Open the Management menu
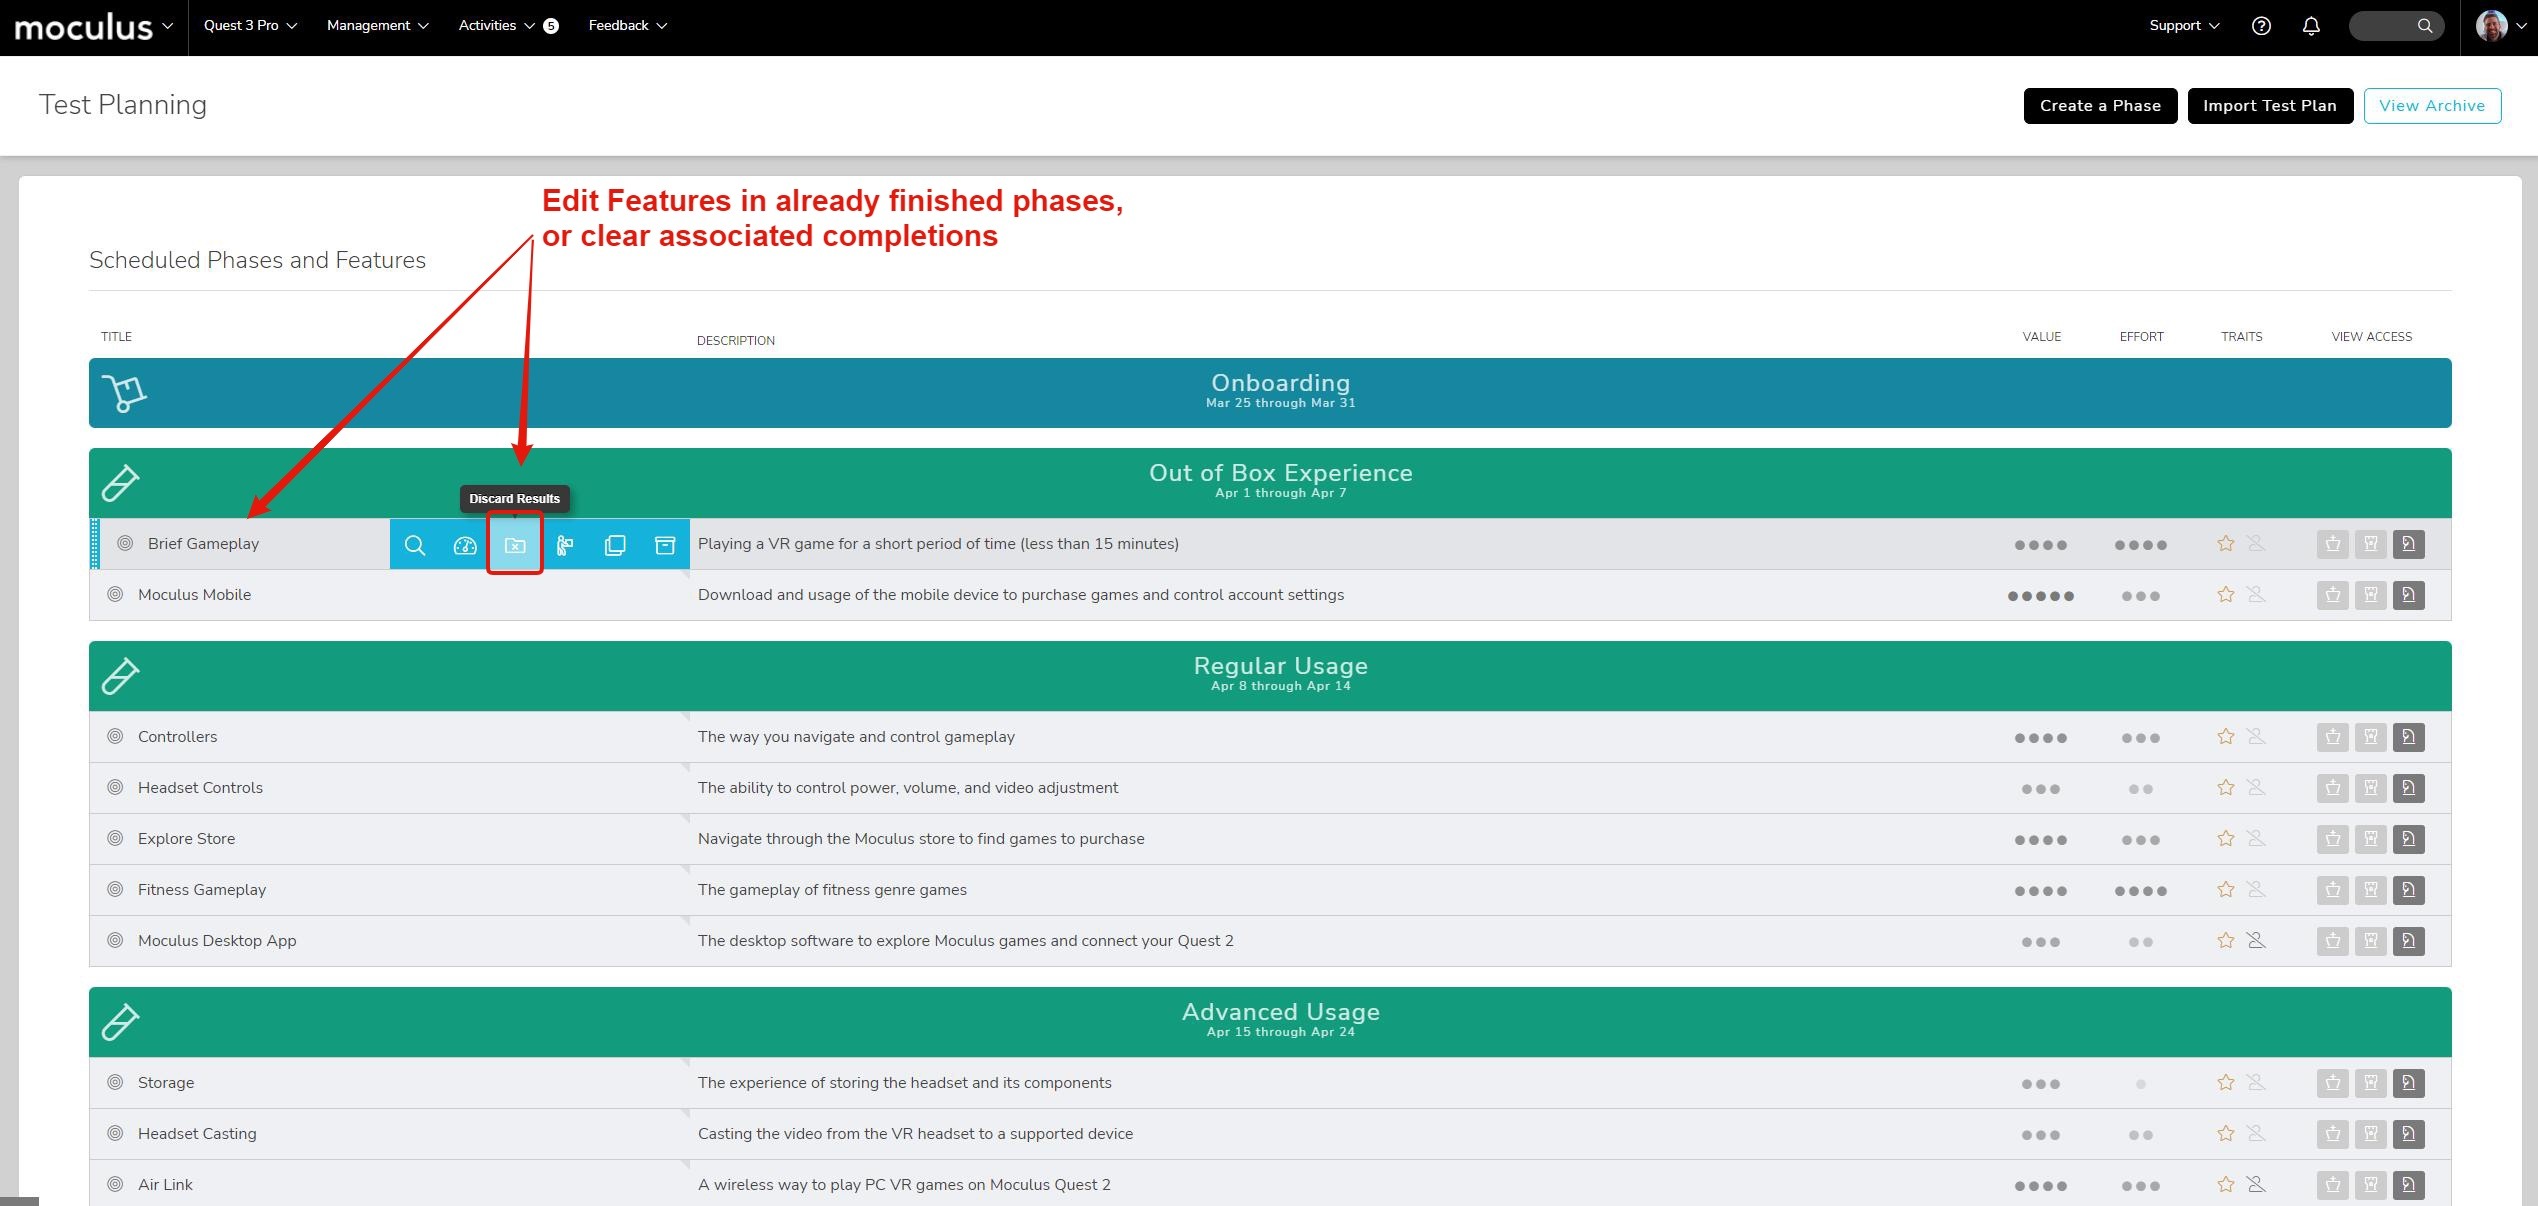Screen dimensions: 2538x1206 [x=377, y=26]
